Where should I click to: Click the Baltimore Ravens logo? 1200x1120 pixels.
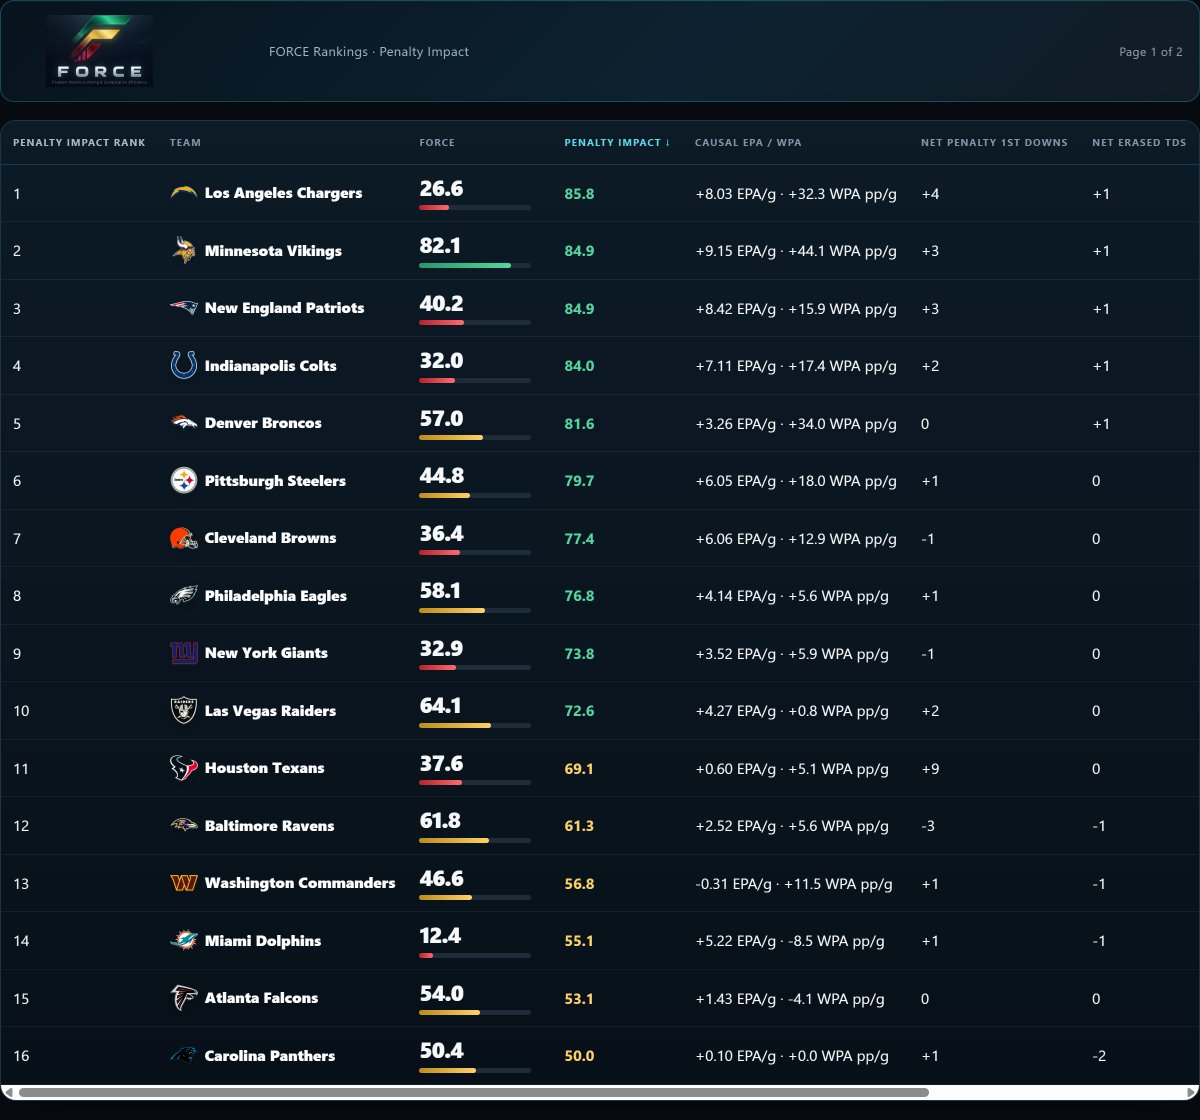184,826
